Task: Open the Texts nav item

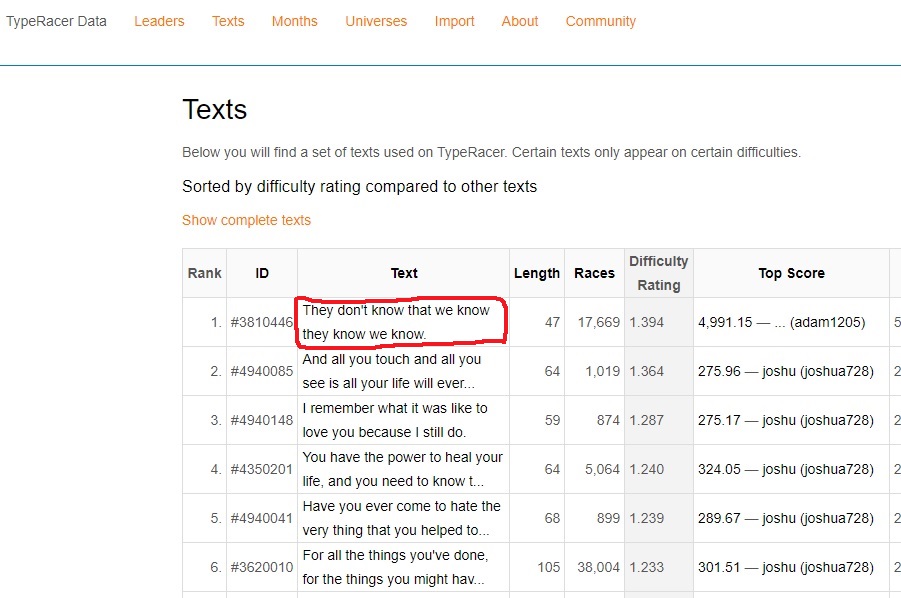Action: [228, 21]
